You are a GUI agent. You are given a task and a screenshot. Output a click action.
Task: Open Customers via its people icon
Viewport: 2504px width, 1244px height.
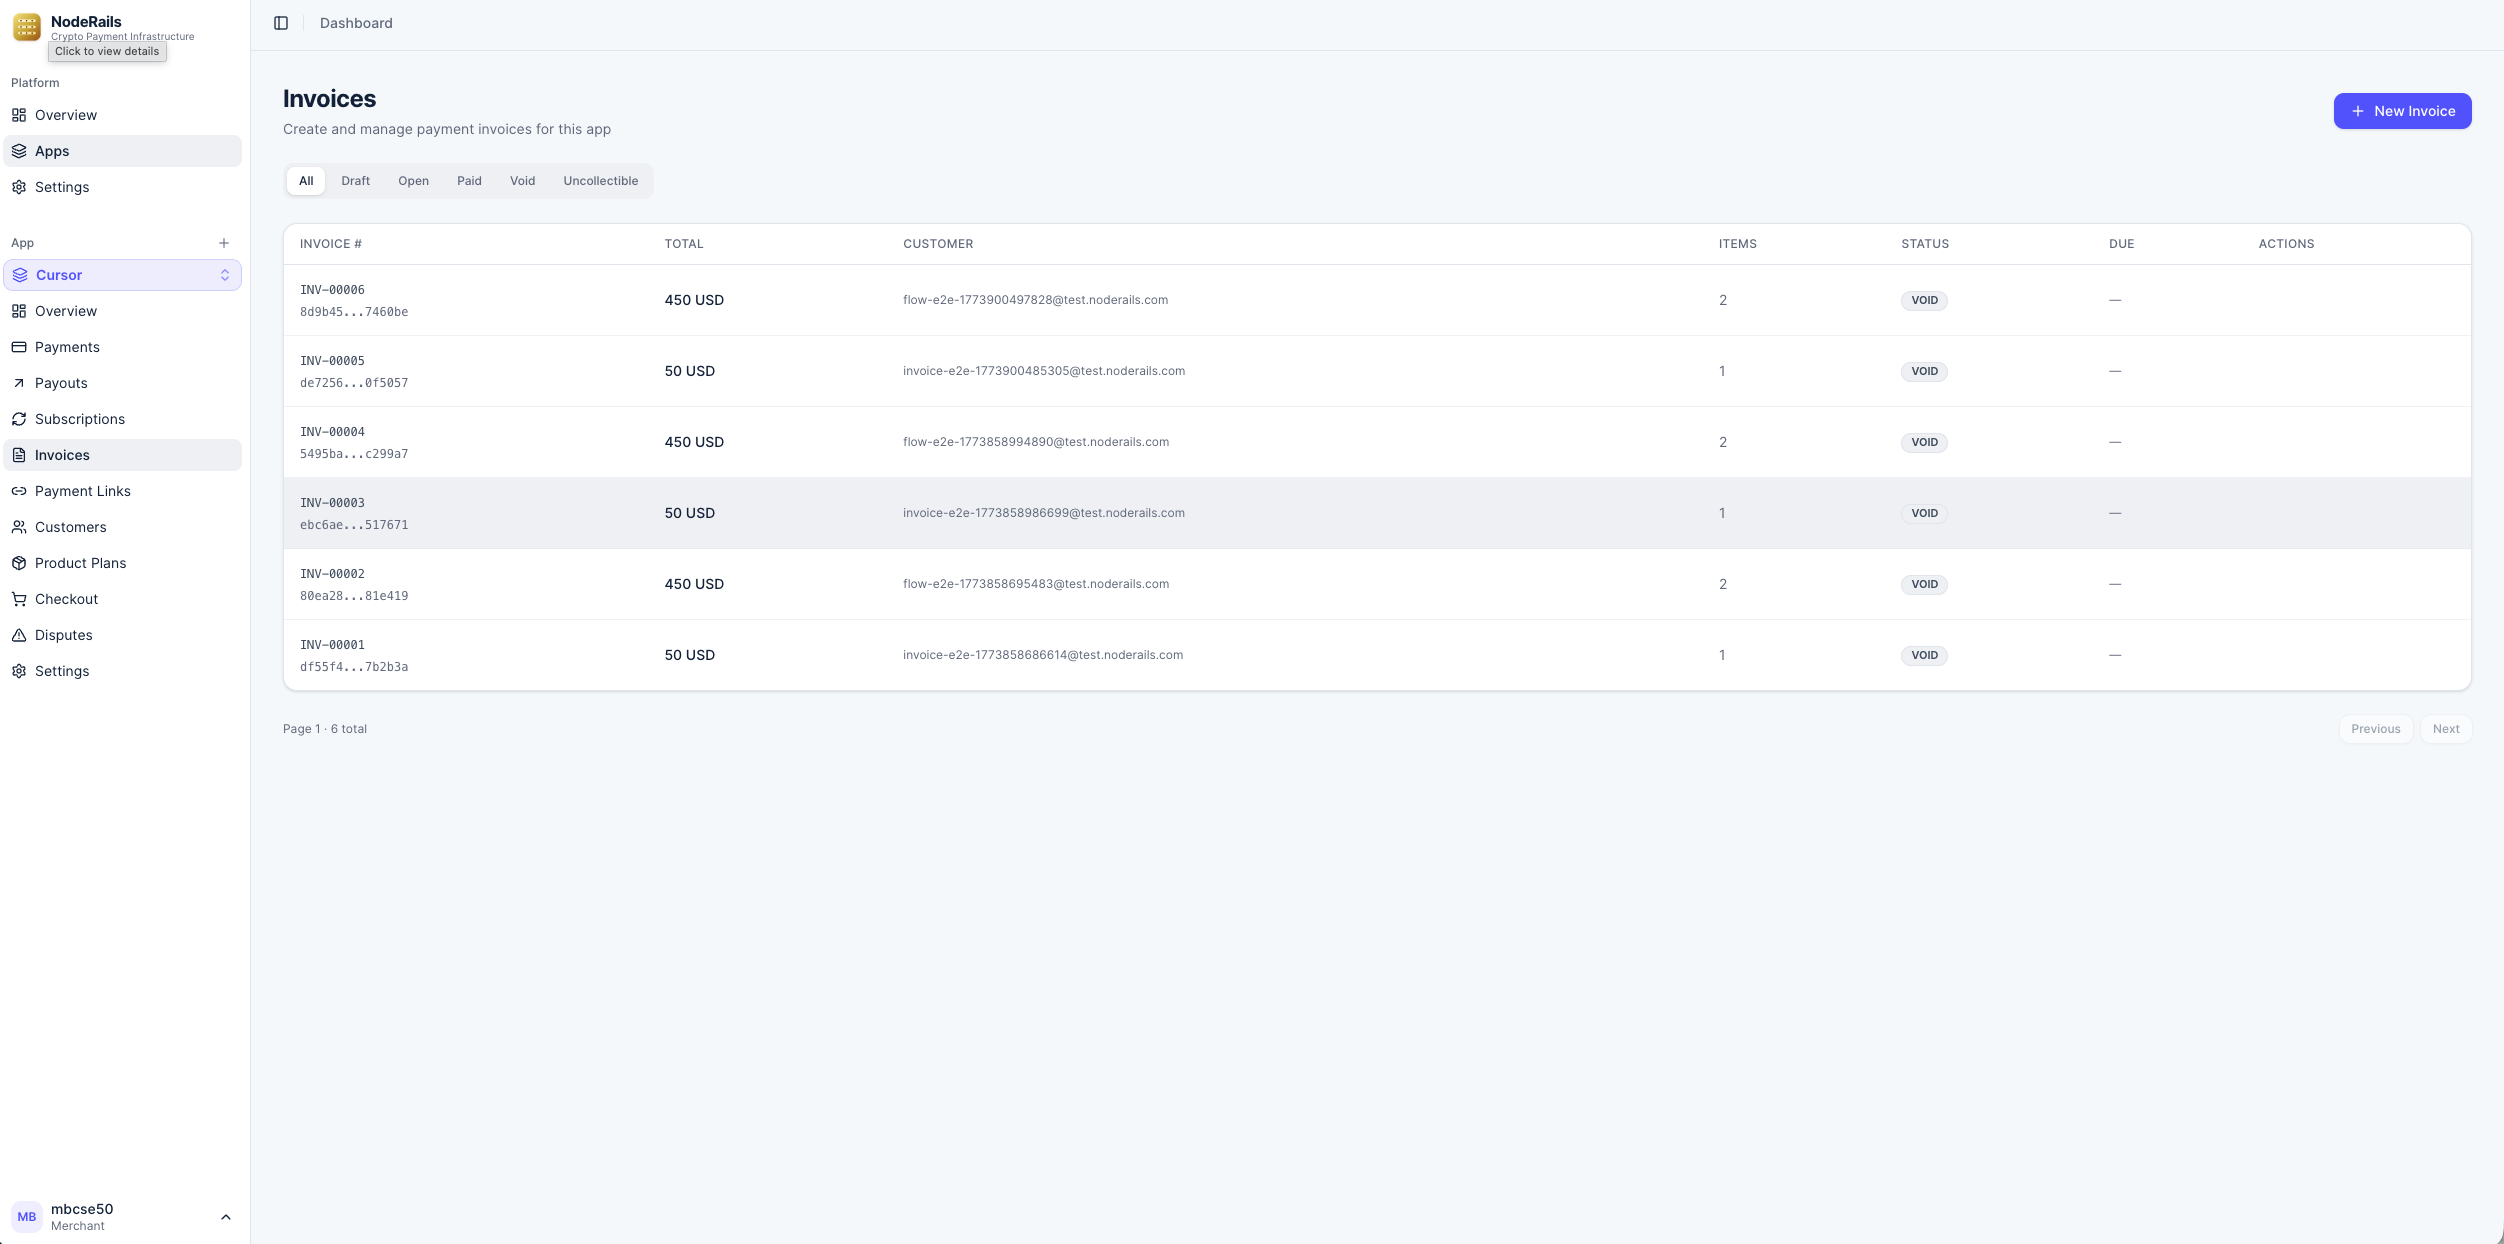(19, 527)
